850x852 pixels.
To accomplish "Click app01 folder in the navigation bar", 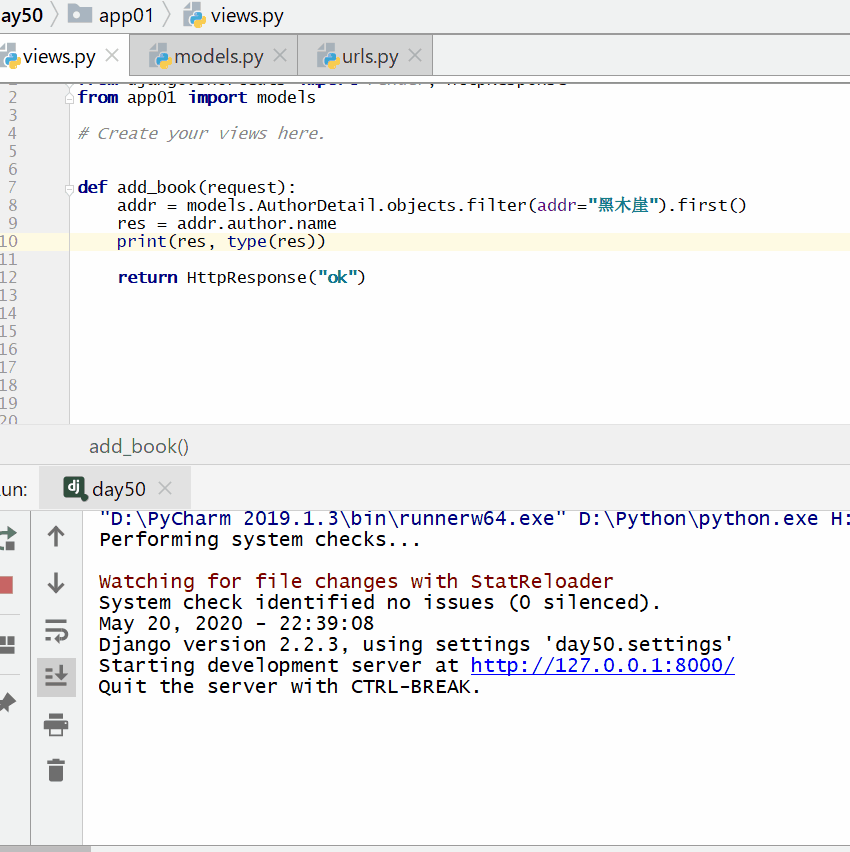I will pyautogui.click(x=126, y=16).
